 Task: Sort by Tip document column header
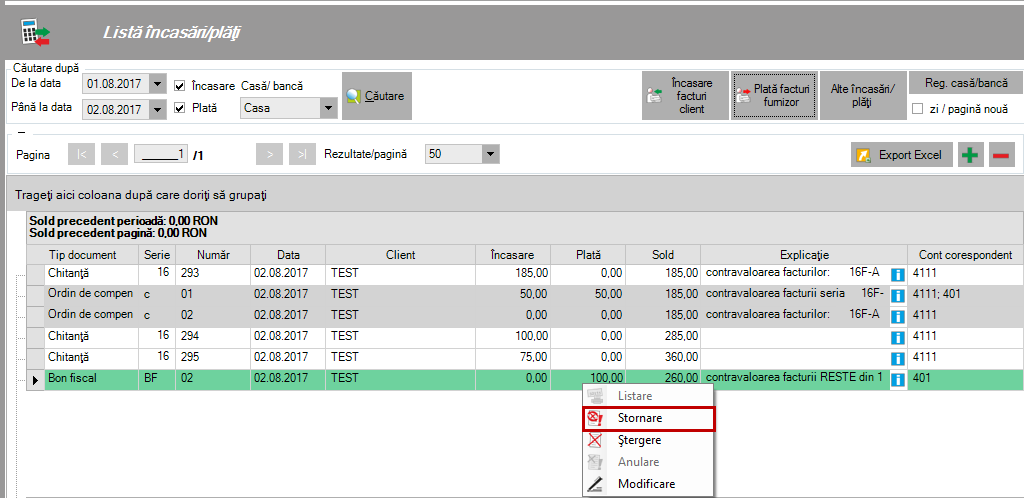pos(82,255)
